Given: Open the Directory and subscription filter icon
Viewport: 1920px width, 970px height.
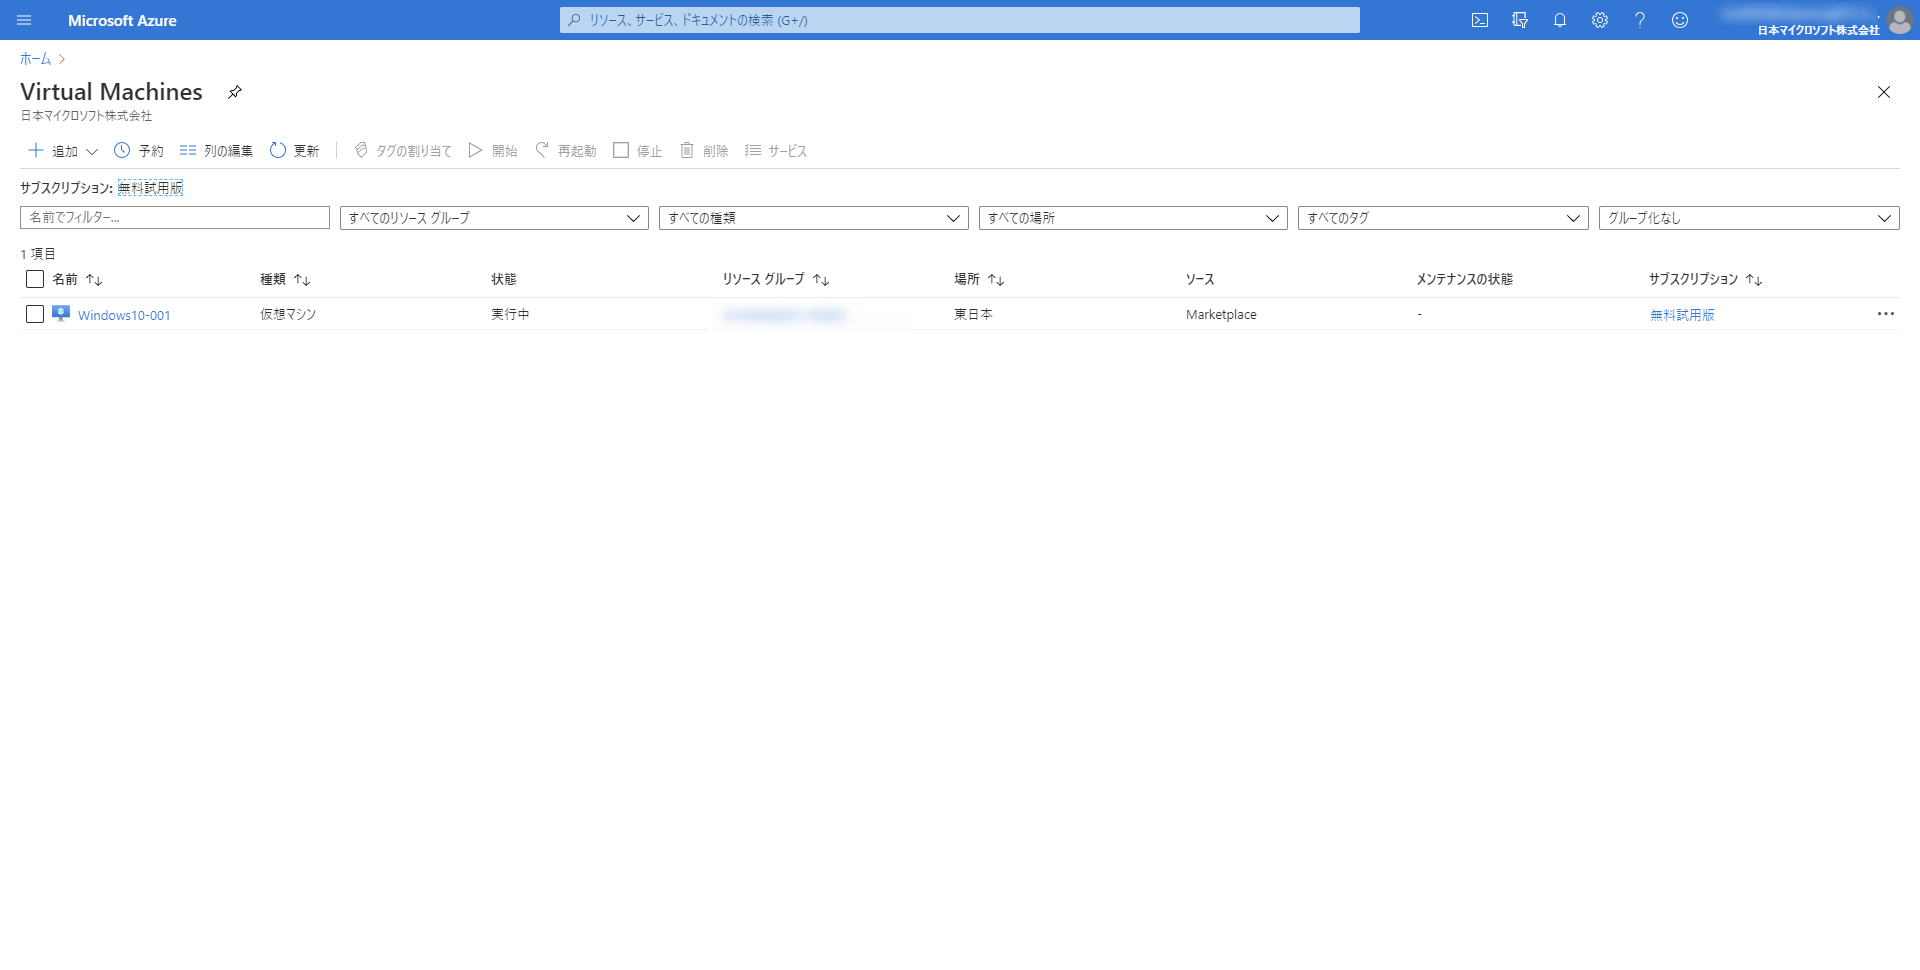Looking at the screenshot, I should (x=1520, y=20).
